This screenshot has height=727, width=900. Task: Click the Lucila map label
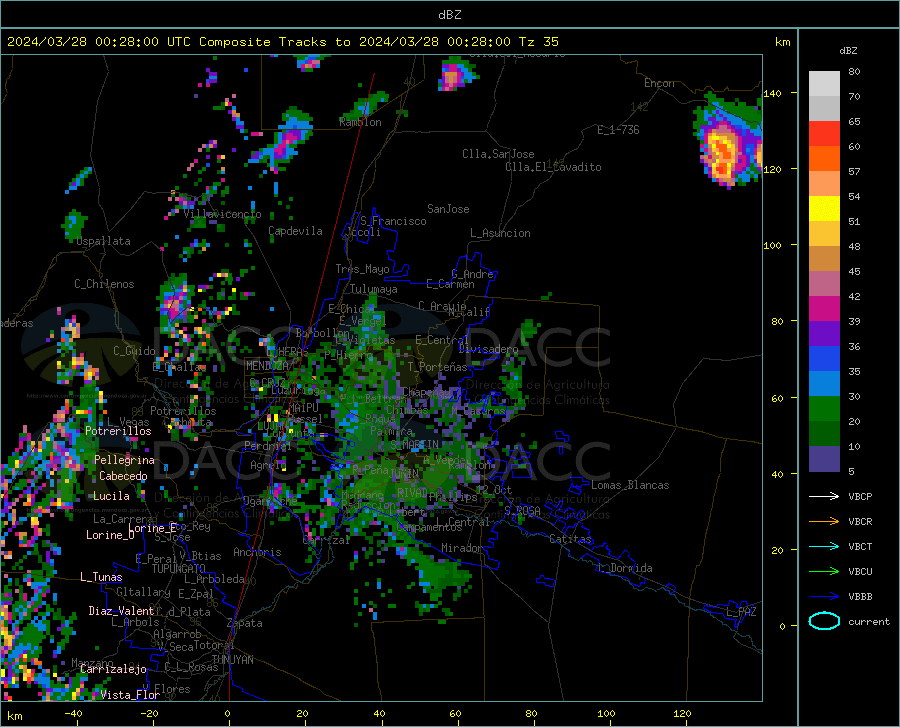[111, 496]
